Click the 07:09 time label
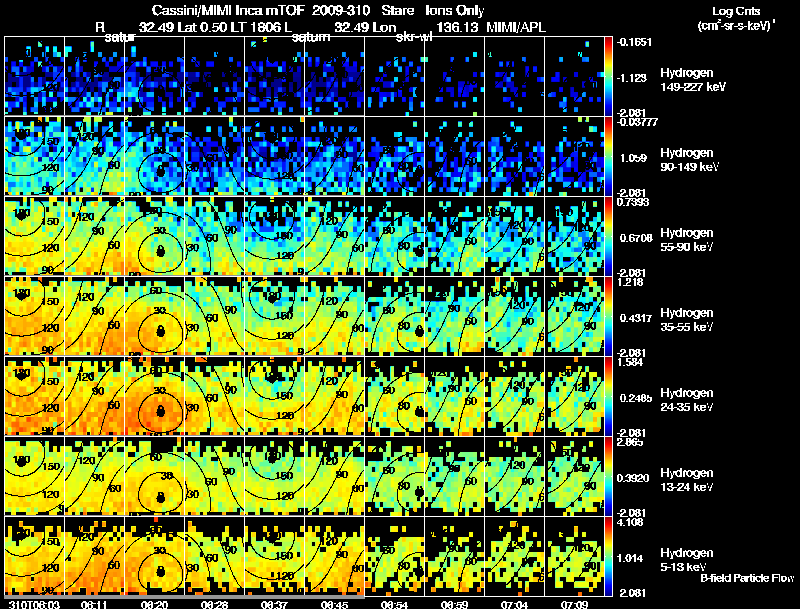Image resolution: width=800 pixels, height=609 pixels. [x=574, y=604]
